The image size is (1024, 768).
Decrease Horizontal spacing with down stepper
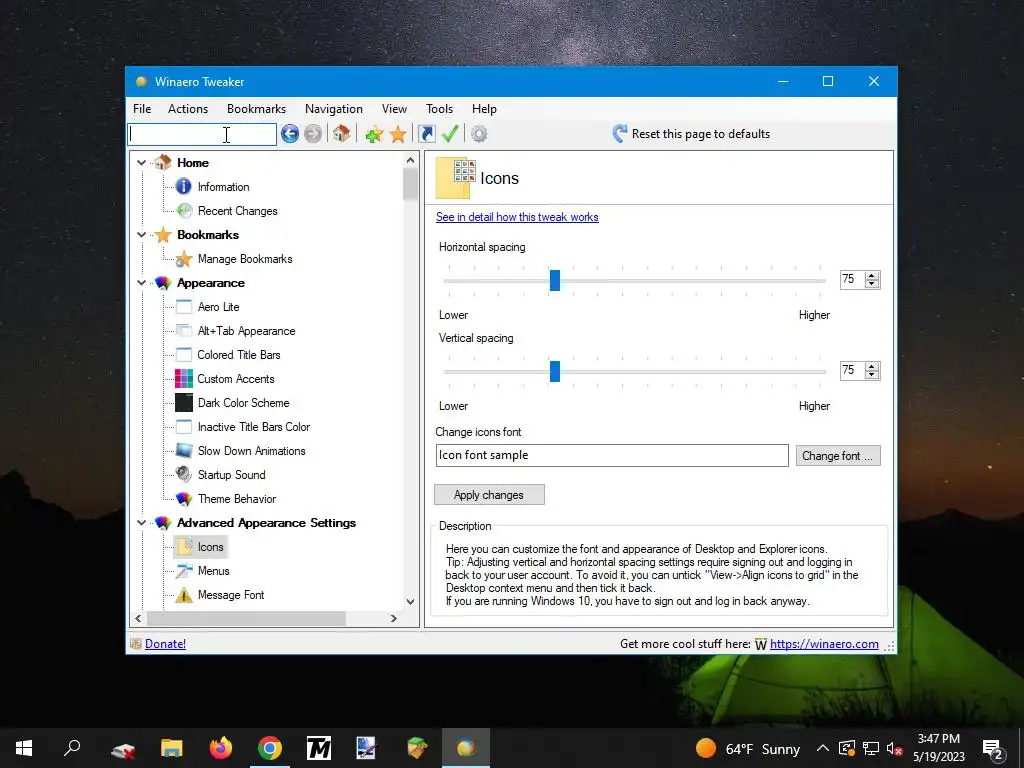point(872,284)
